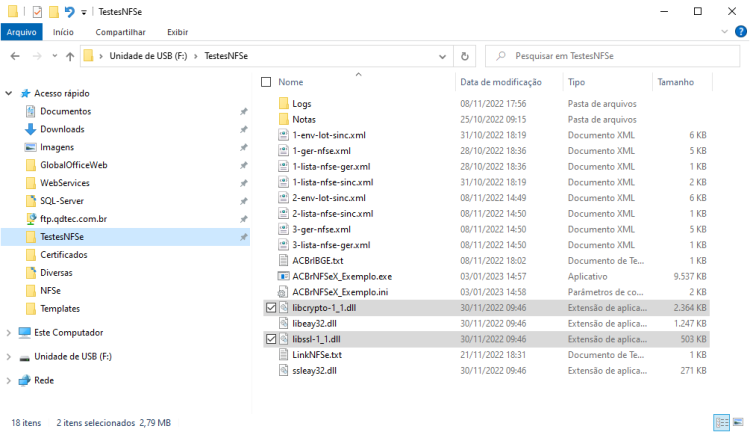The height and width of the screenshot is (432, 750).
Task: Click the LinkNFSe.txt file icon
Action: click(x=284, y=355)
